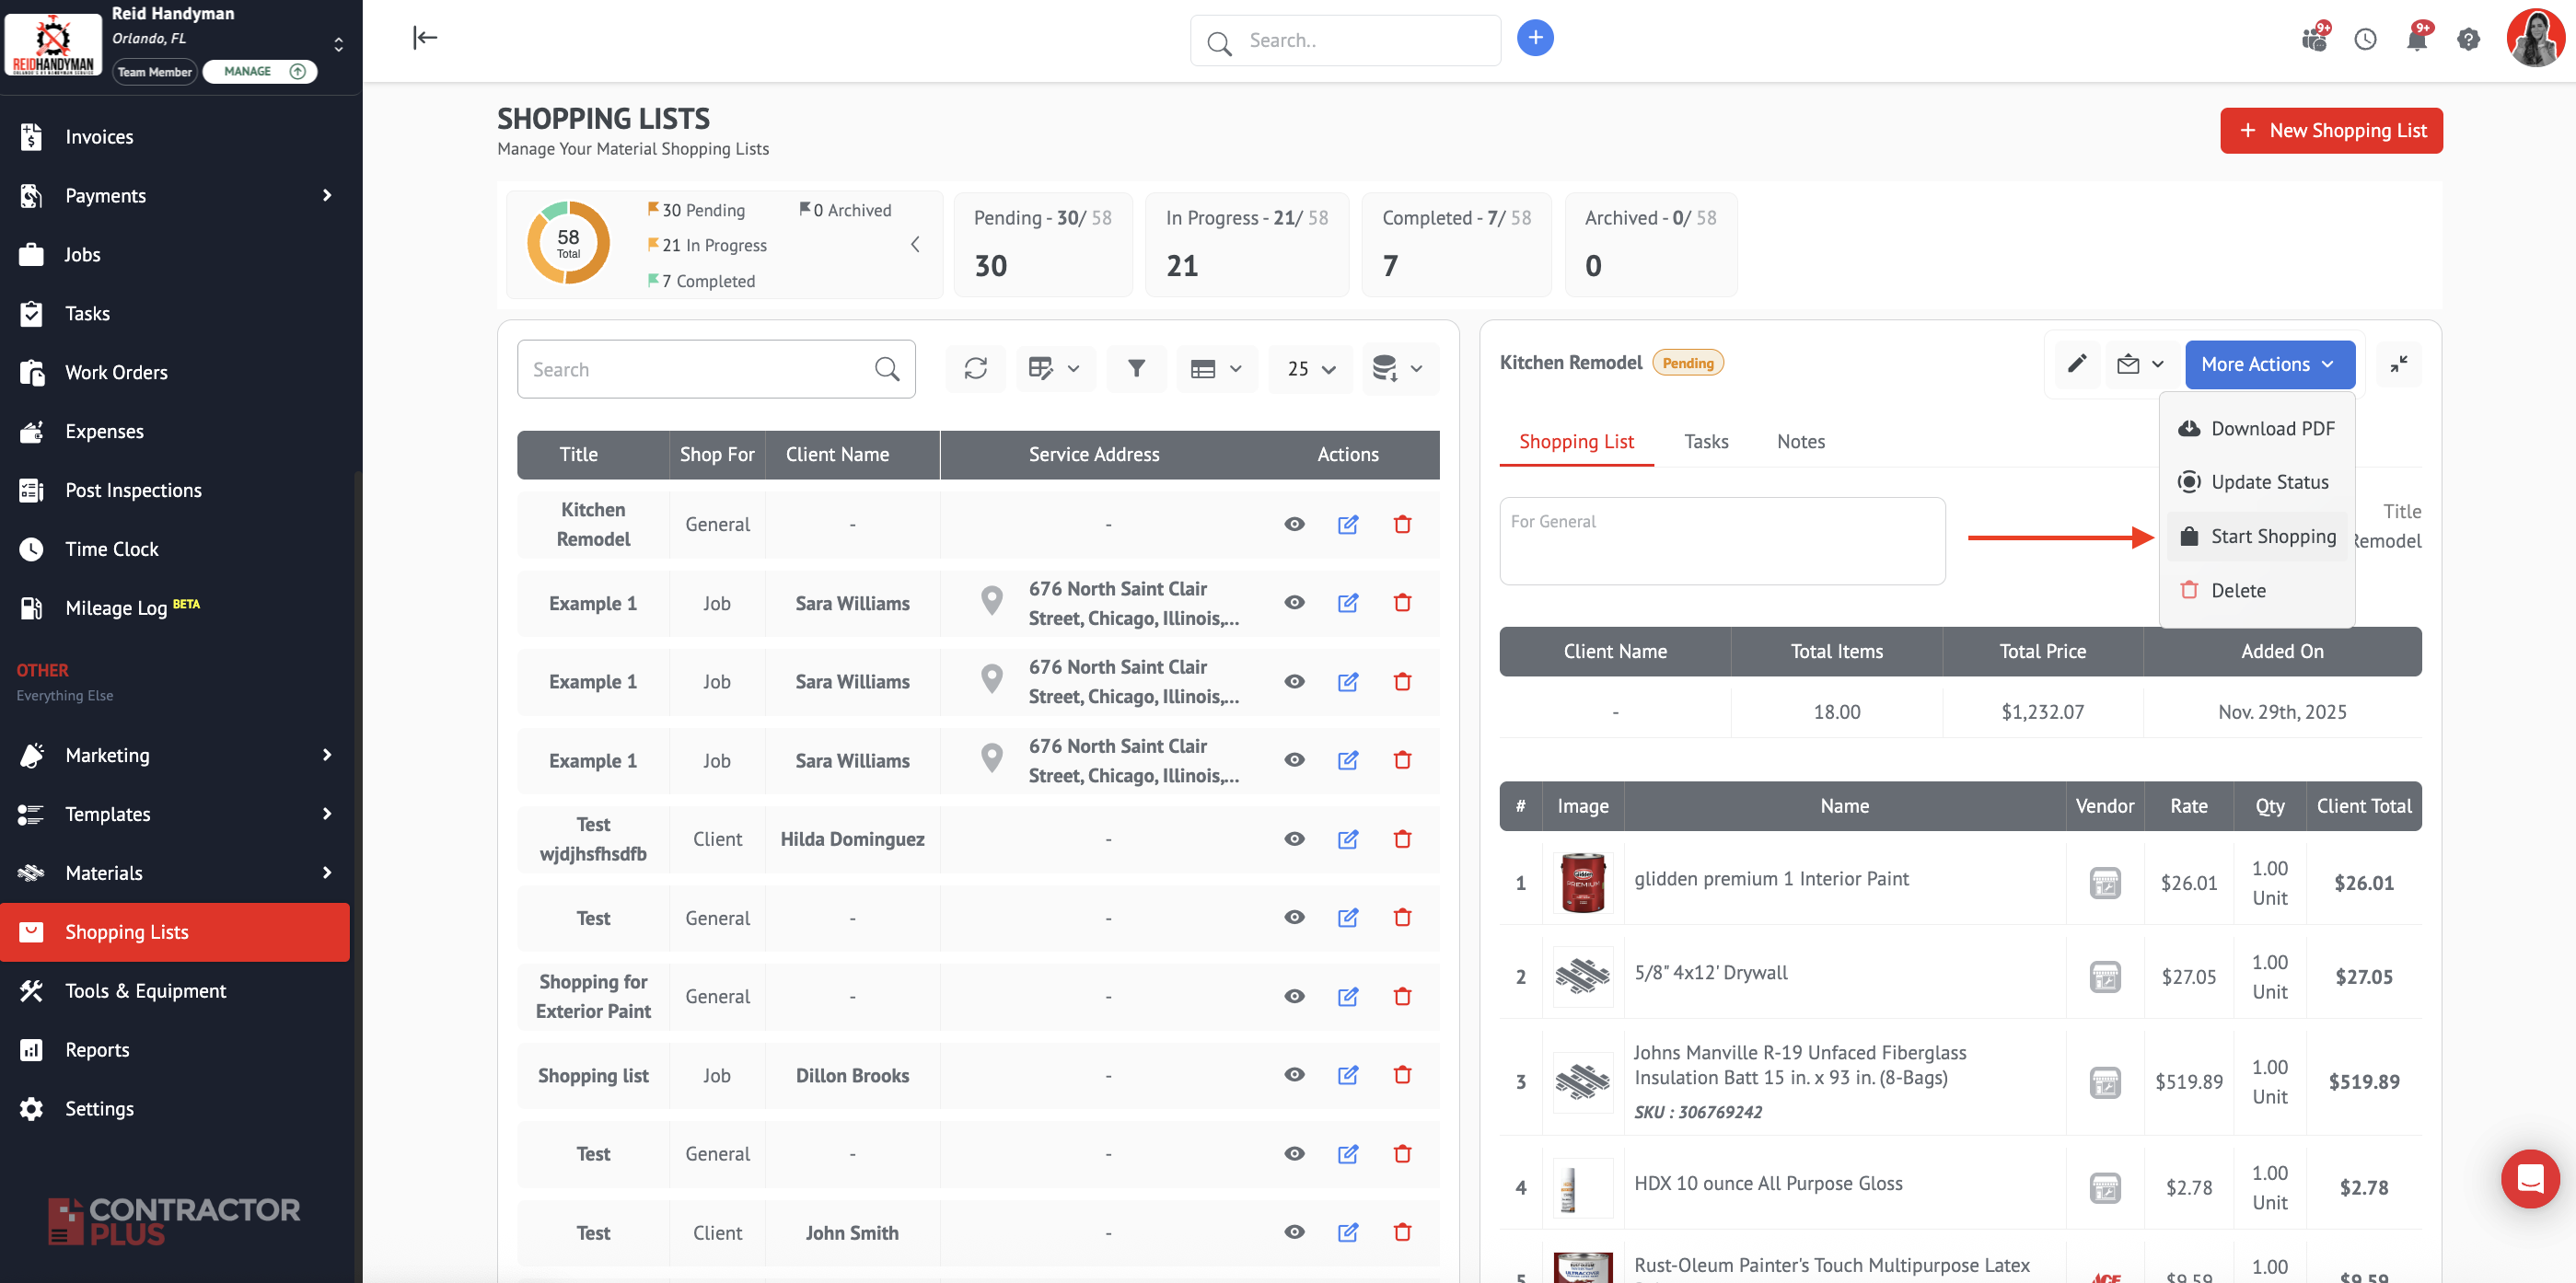Collapse the detail panel using shrink icon
Image resolution: width=2576 pixels, height=1283 pixels.
point(2398,364)
